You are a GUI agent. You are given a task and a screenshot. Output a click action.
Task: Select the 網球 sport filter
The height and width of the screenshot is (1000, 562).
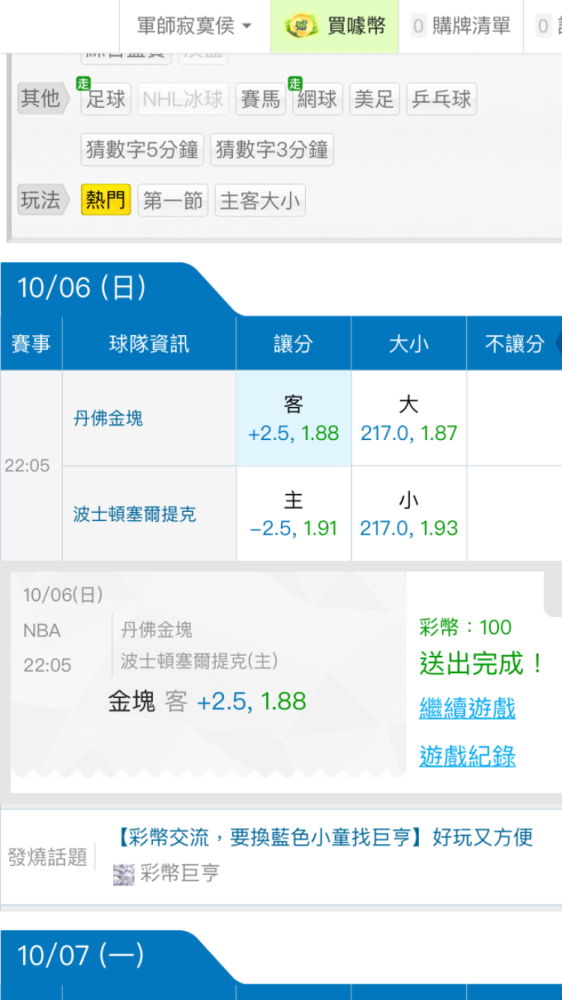coord(318,99)
